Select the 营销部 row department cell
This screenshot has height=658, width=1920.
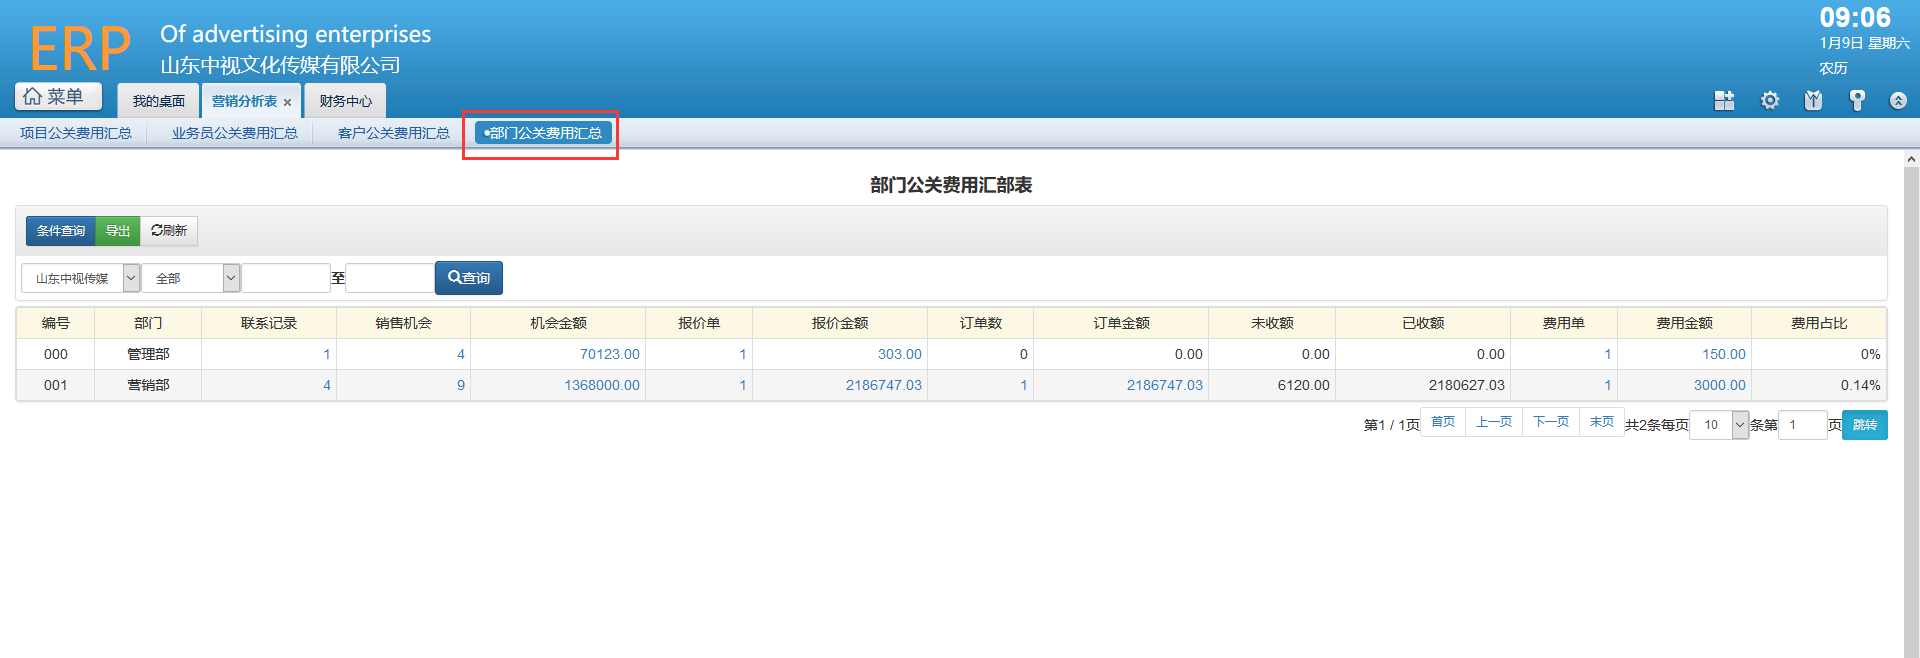[148, 385]
